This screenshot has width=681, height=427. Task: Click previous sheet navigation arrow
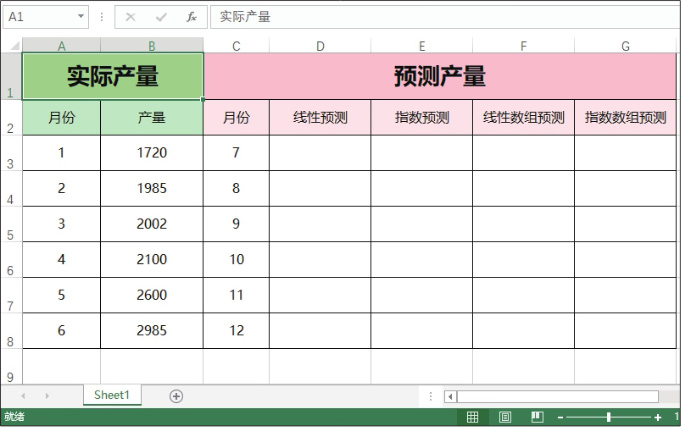(23, 396)
